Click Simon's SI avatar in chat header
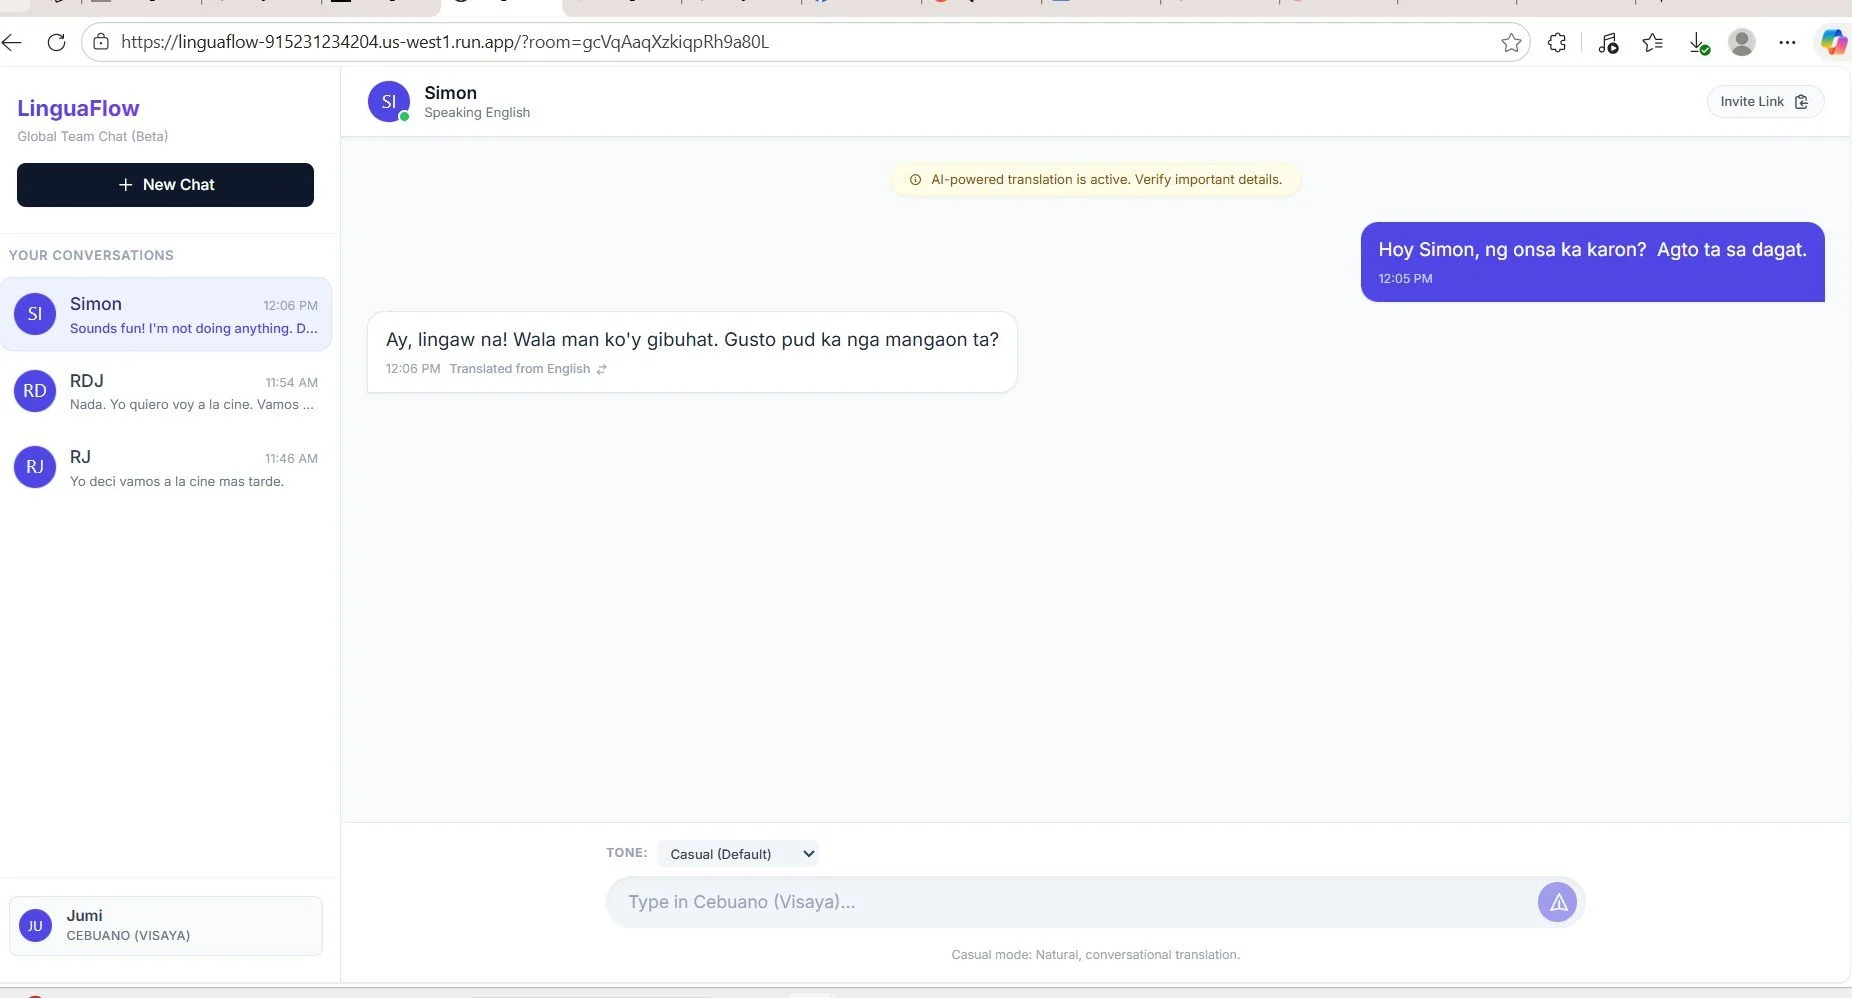 [x=389, y=101]
